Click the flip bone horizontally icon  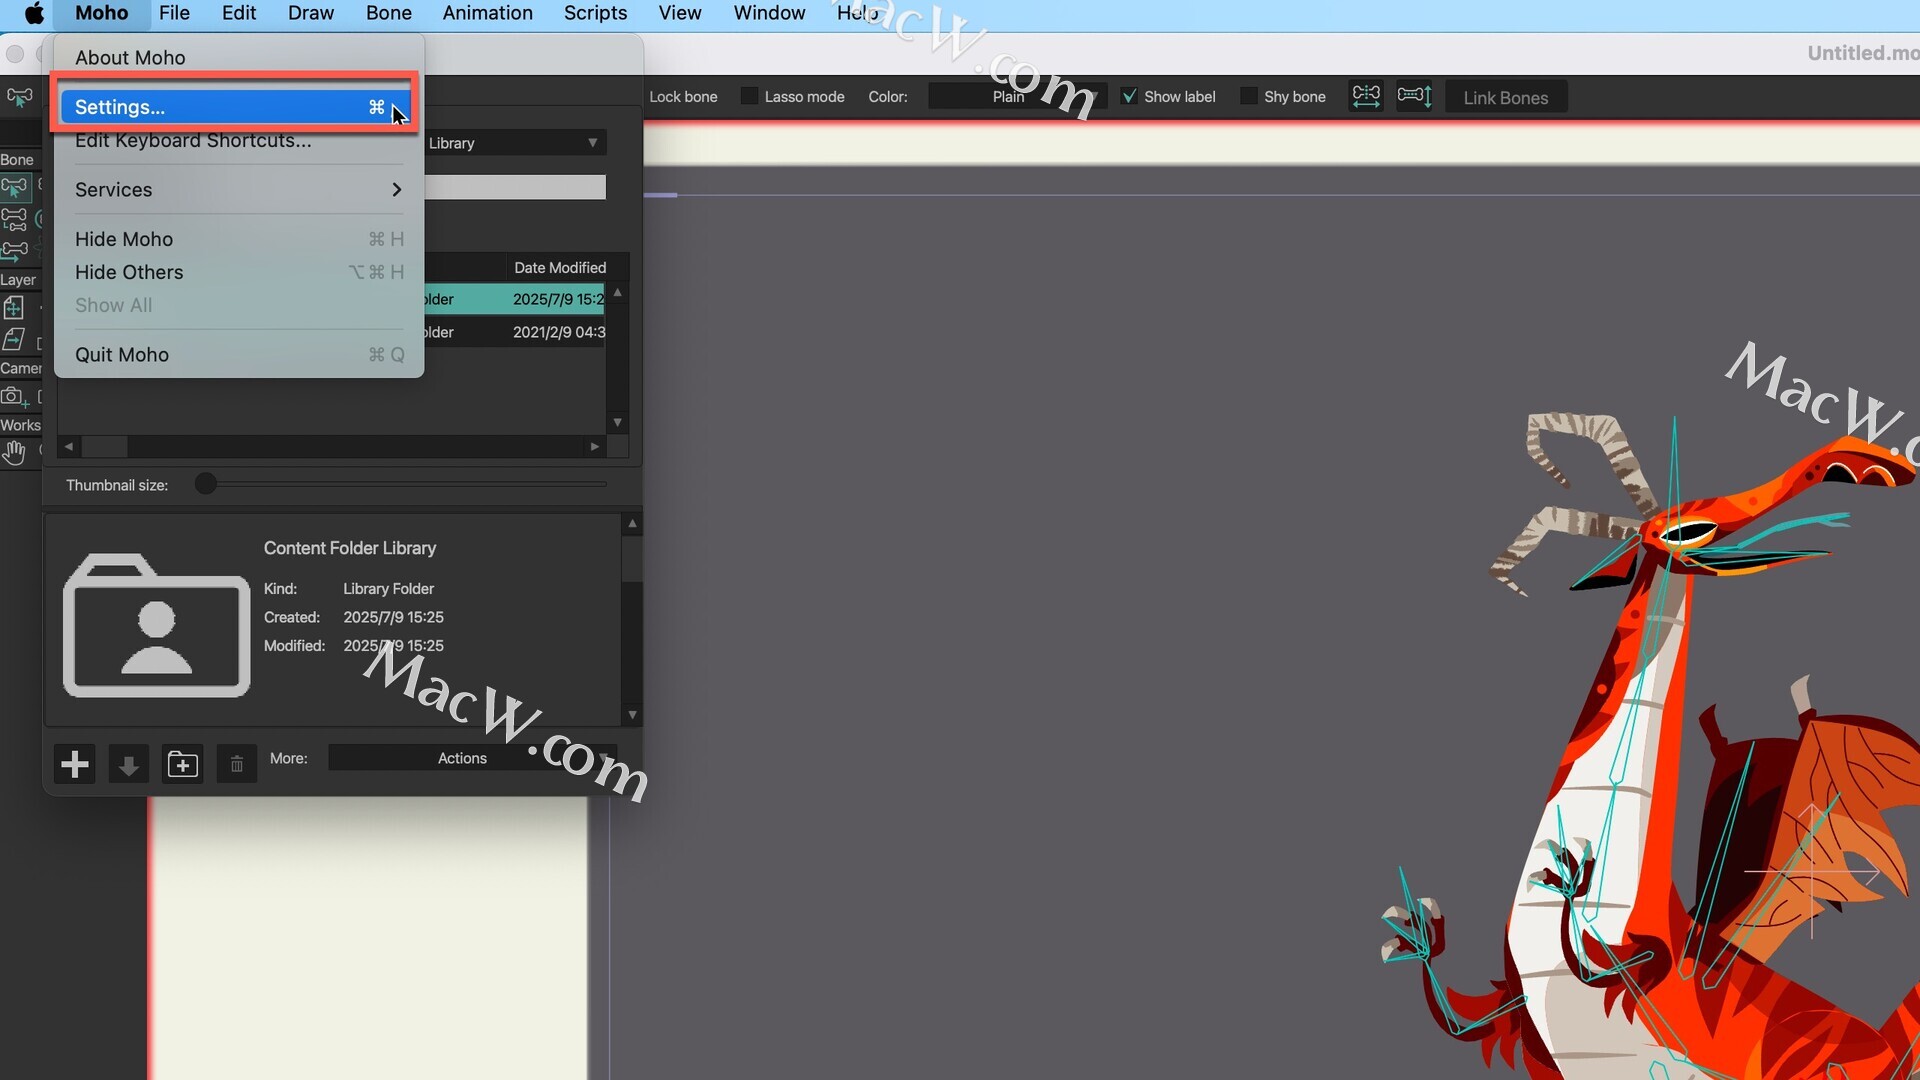1366,97
